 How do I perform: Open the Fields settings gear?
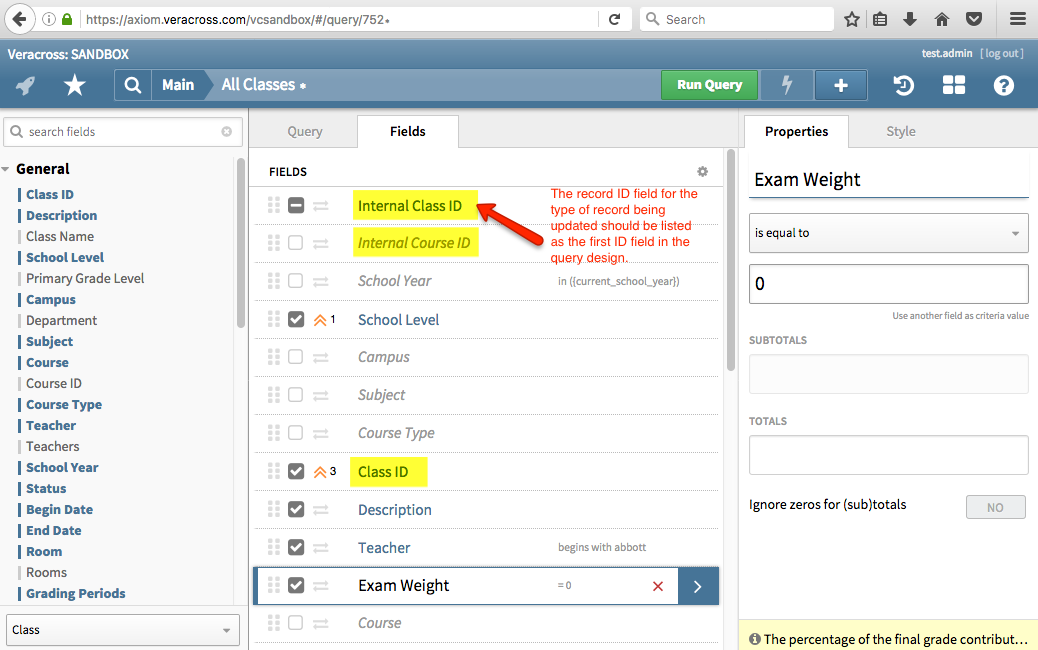click(x=702, y=172)
